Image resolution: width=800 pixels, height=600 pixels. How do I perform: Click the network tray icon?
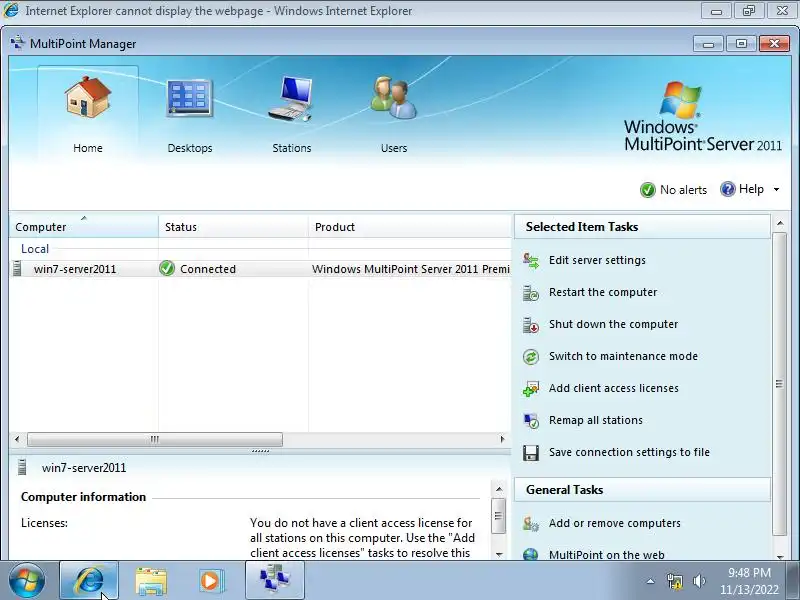pyautogui.click(x=674, y=581)
